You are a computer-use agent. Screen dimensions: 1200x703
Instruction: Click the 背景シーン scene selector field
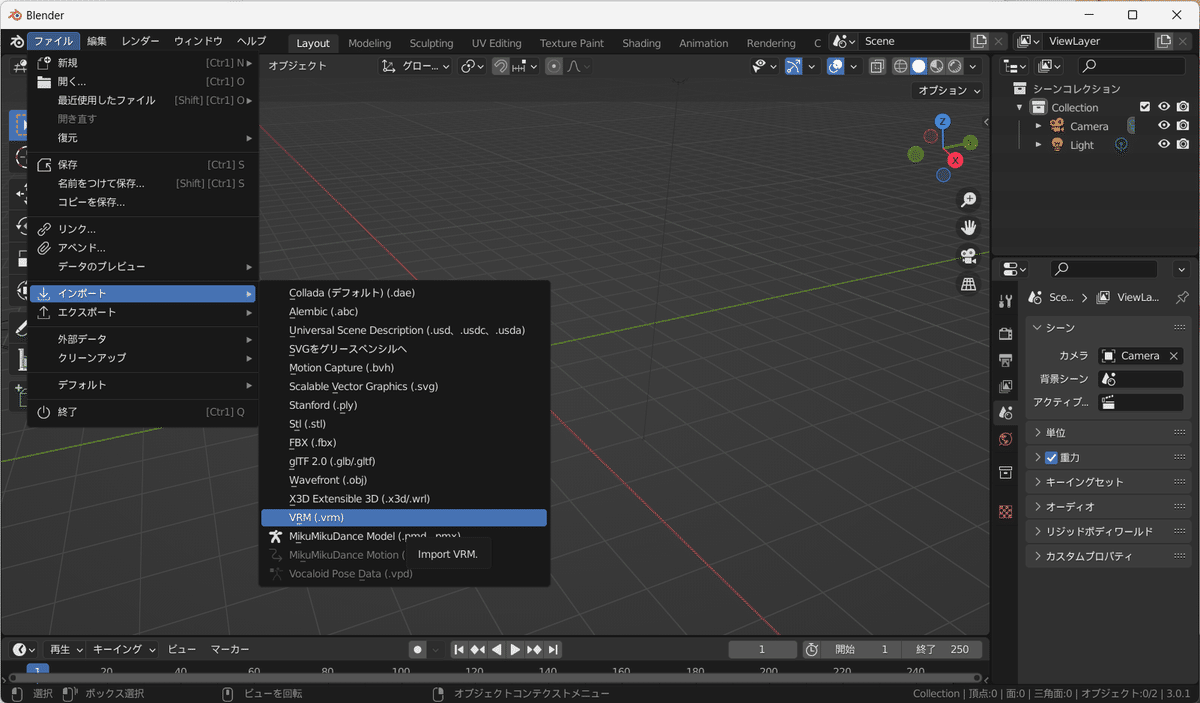click(1140, 379)
